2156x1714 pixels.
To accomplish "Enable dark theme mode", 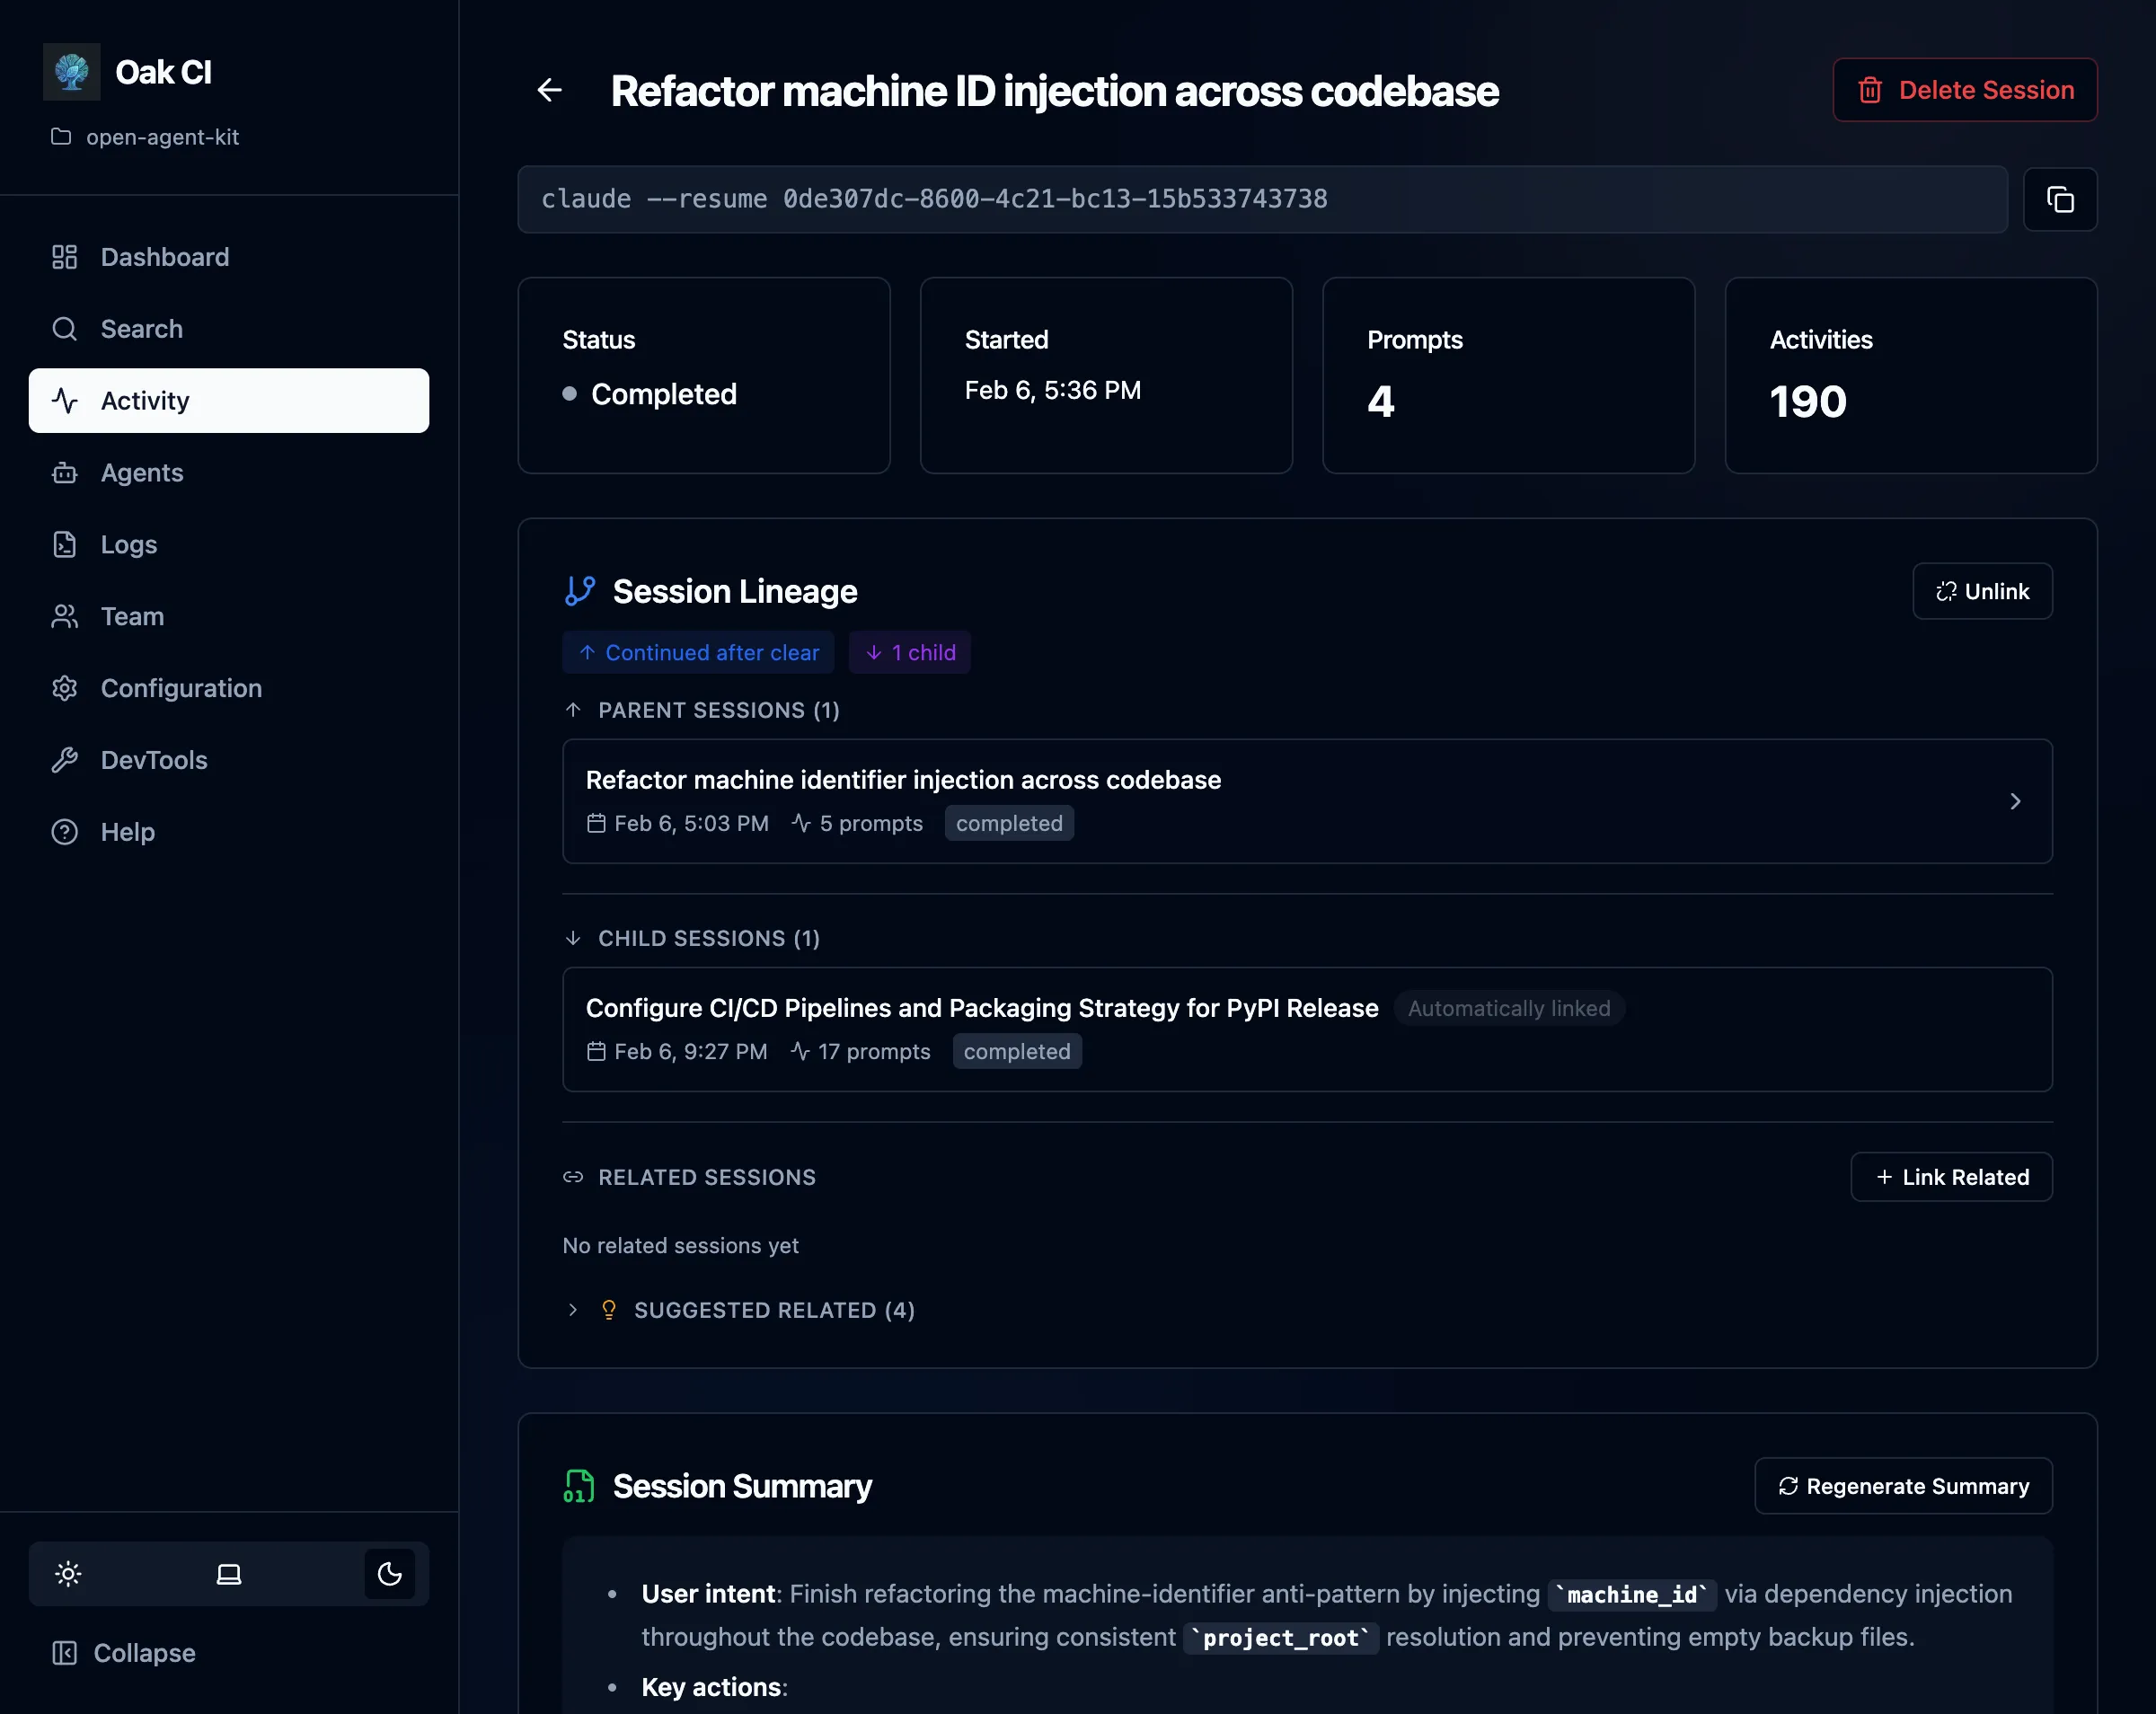I will point(389,1573).
